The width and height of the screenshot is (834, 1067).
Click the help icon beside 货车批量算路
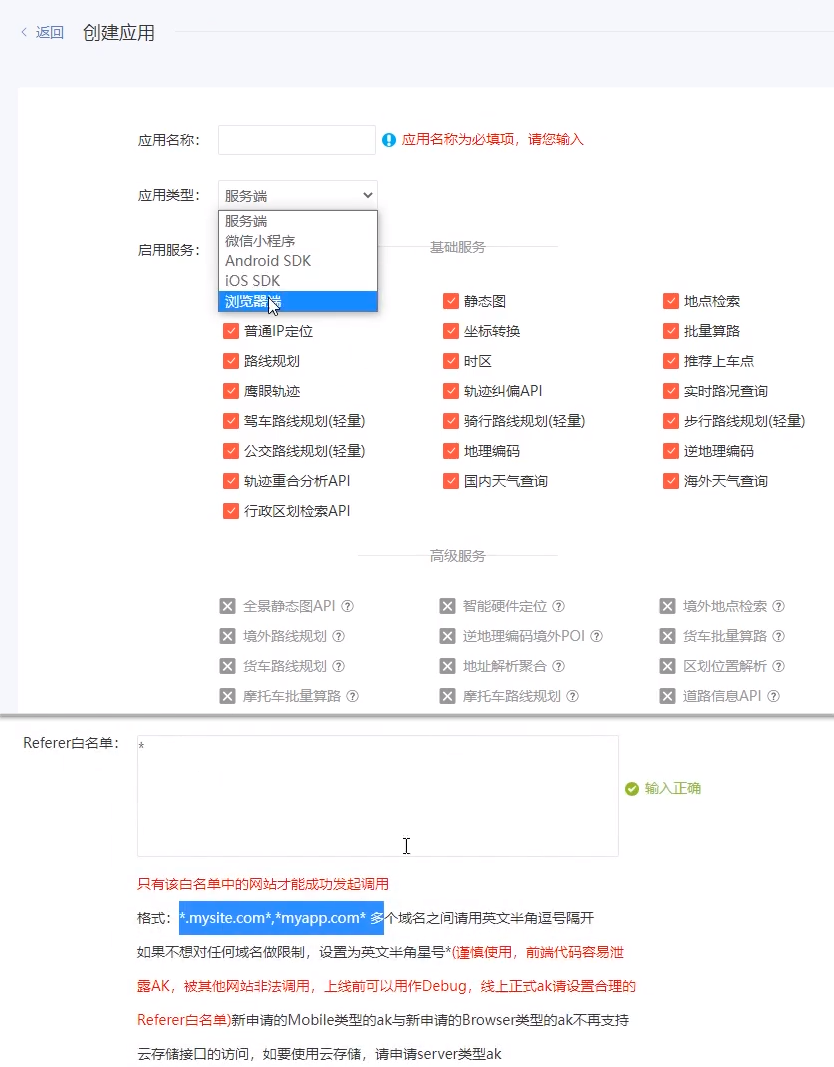point(779,636)
